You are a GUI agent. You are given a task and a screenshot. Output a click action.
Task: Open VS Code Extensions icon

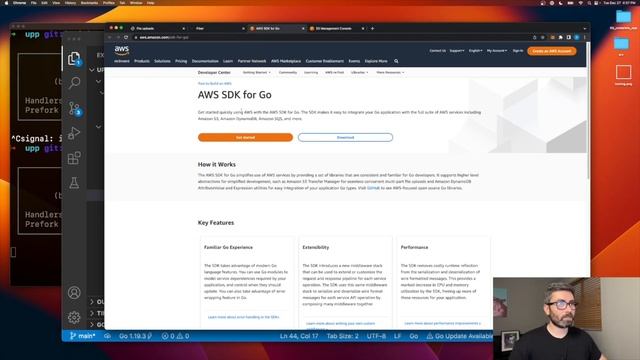tap(74, 158)
